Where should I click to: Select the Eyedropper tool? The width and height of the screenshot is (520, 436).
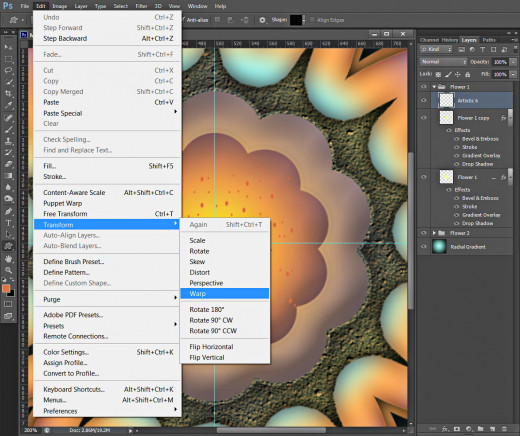(8, 105)
